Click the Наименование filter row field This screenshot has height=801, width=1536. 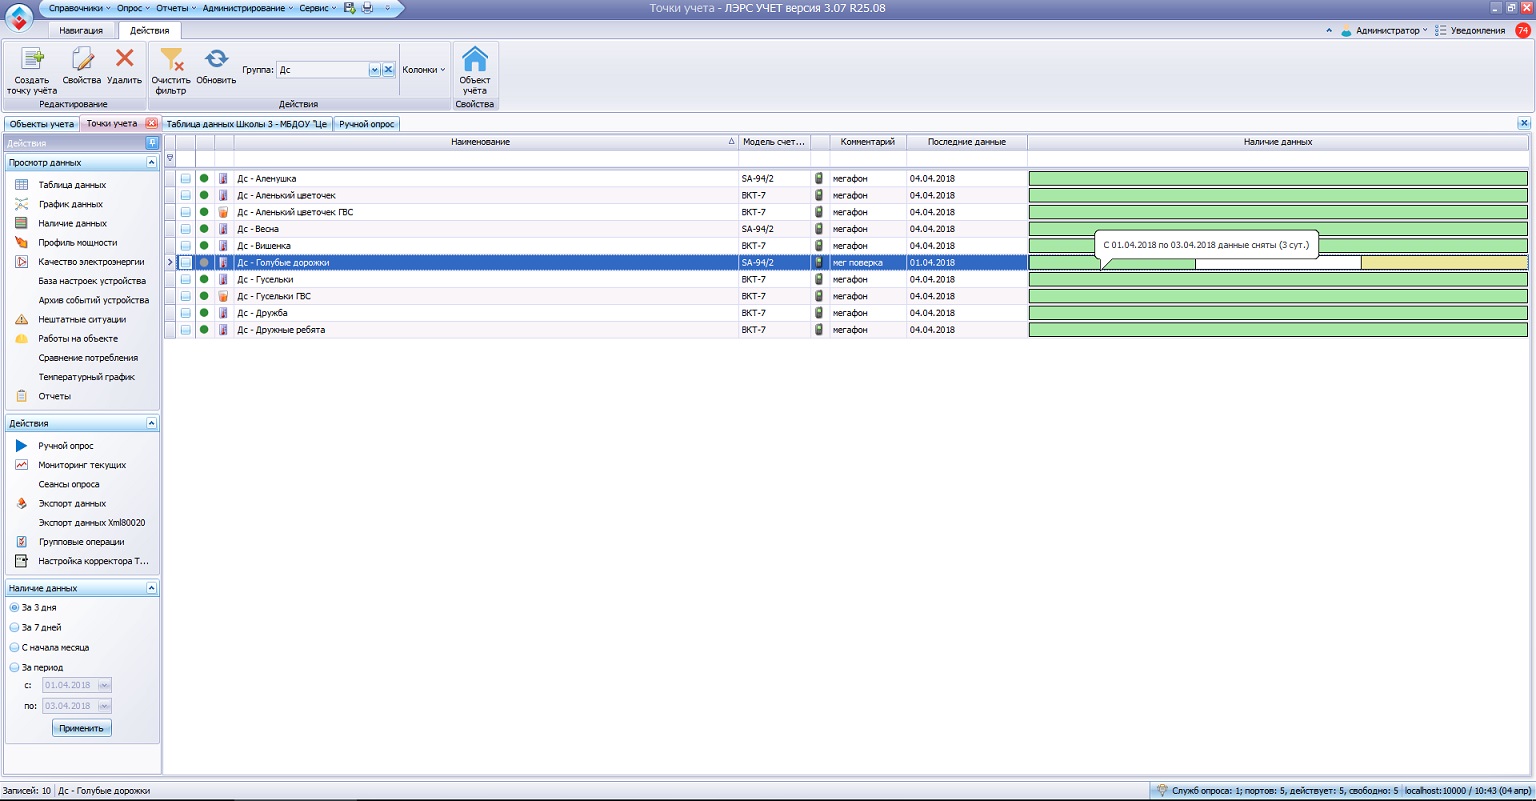tap(486, 158)
